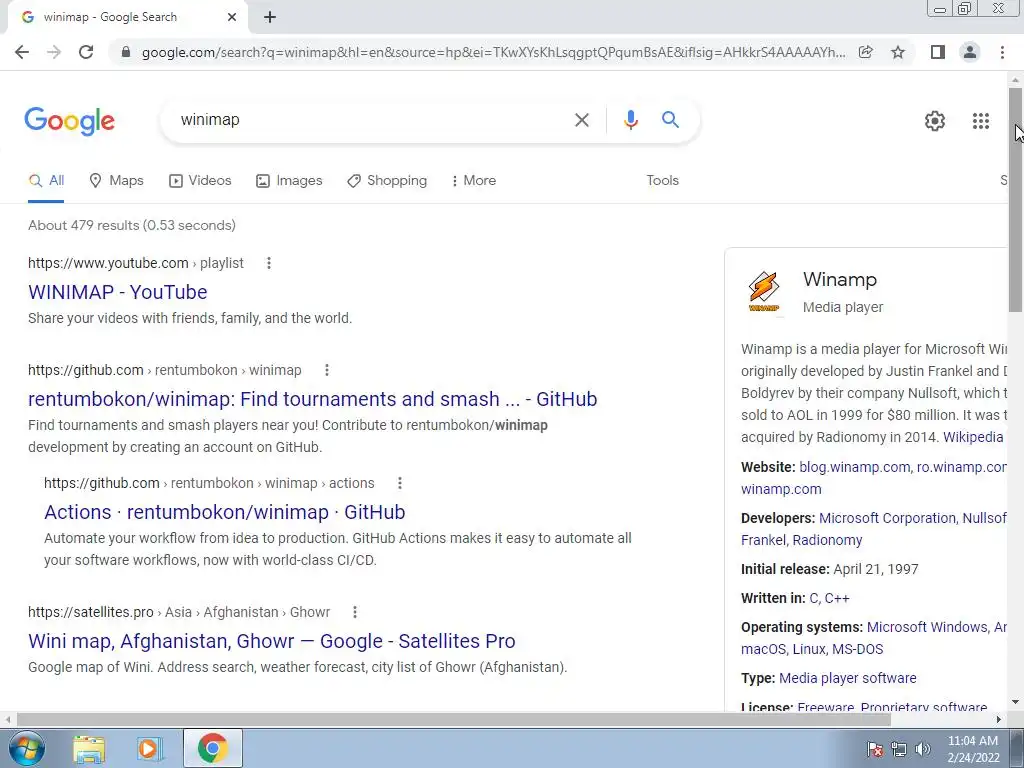Open Radionomy developer link

827,541
